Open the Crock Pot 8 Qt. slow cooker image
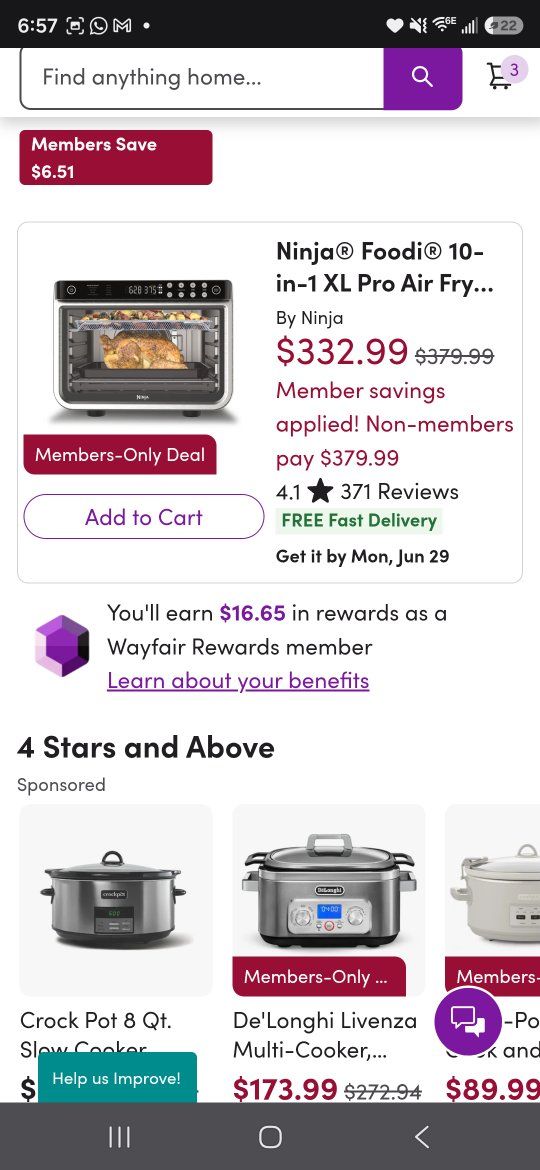The image size is (540, 1170). coord(116,899)
